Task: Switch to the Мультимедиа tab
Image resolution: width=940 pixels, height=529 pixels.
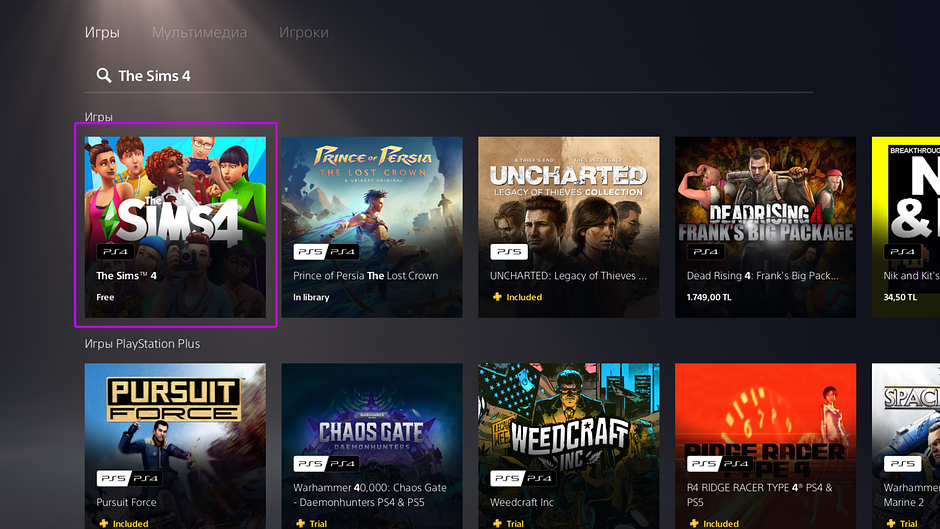Action: pos(199,32)
